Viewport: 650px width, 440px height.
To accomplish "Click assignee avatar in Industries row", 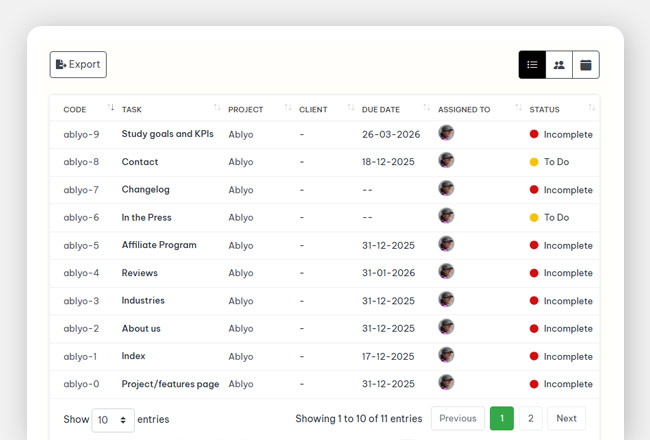I will pos(446,299).
